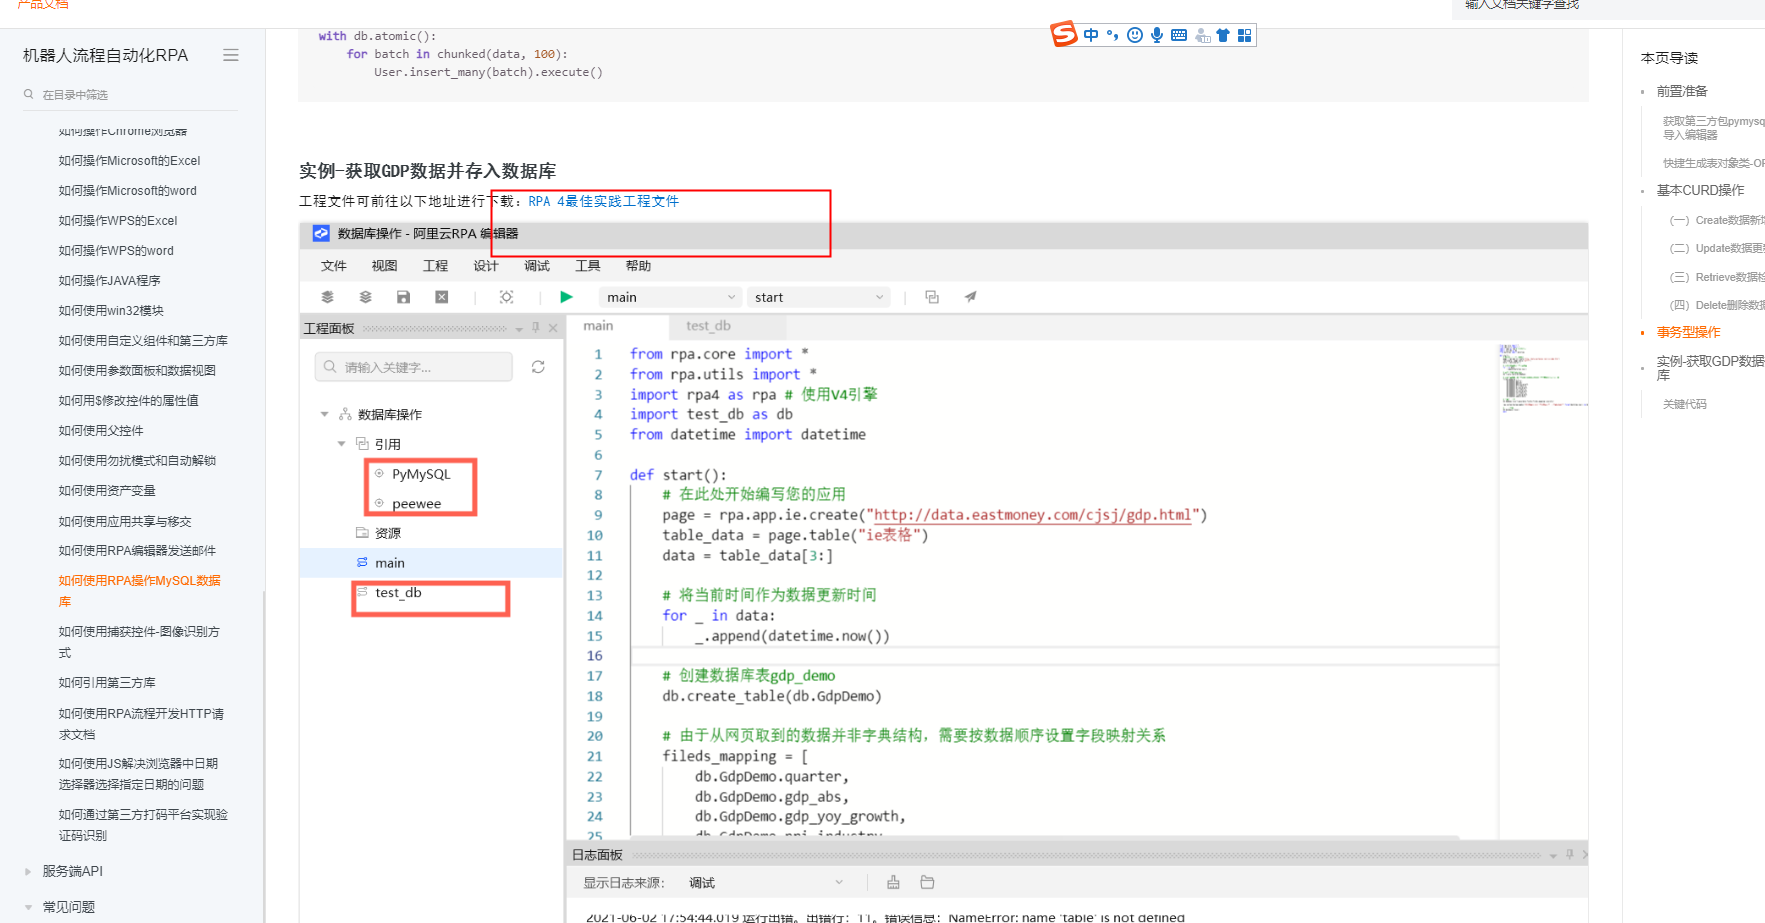1765x923 pixels.
Task: Jump to 基本CURD操作 in page guide
Action: coord(1700,190)
